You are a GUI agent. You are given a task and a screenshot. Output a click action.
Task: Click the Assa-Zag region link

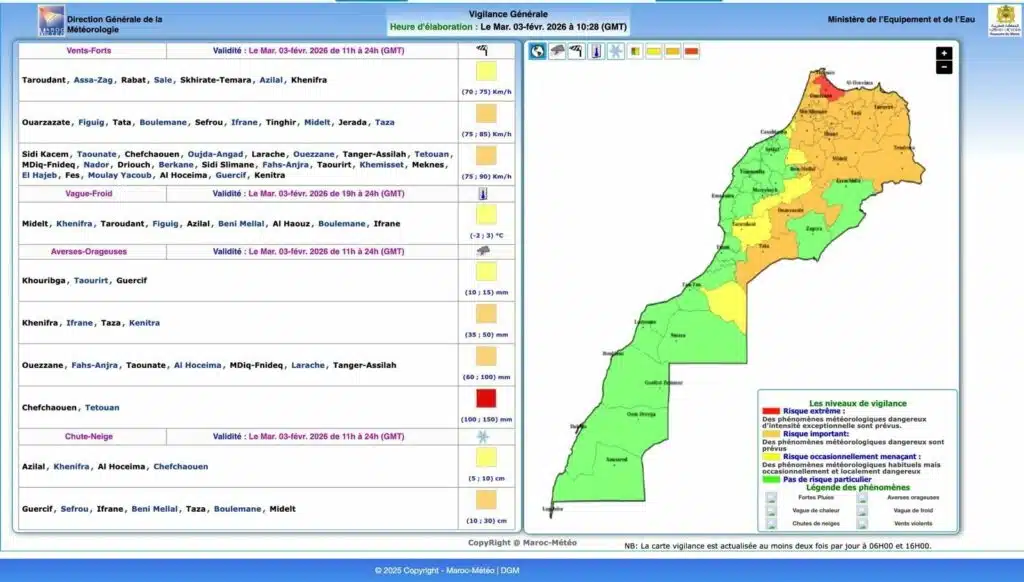click(x=94, y=80)
